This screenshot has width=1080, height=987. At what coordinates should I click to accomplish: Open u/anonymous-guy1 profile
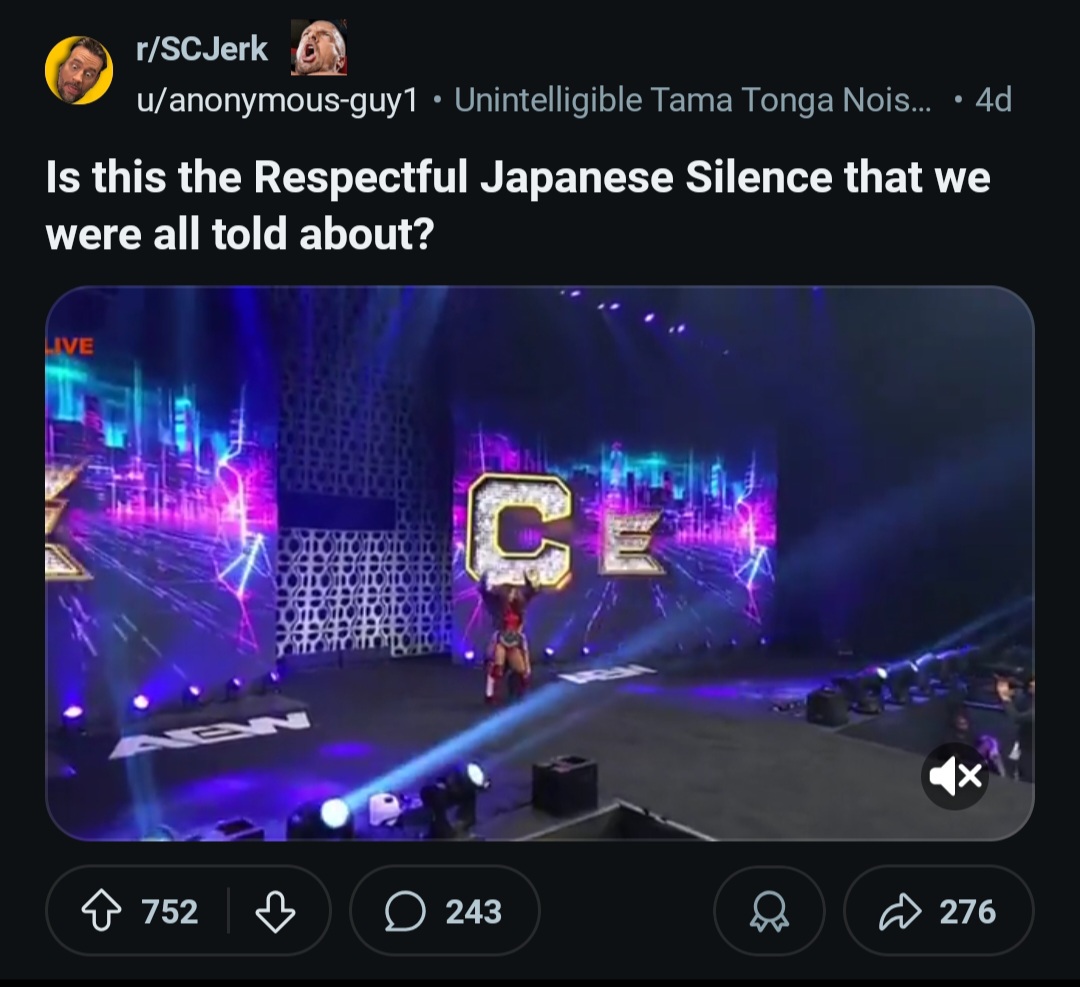(277, 100)
